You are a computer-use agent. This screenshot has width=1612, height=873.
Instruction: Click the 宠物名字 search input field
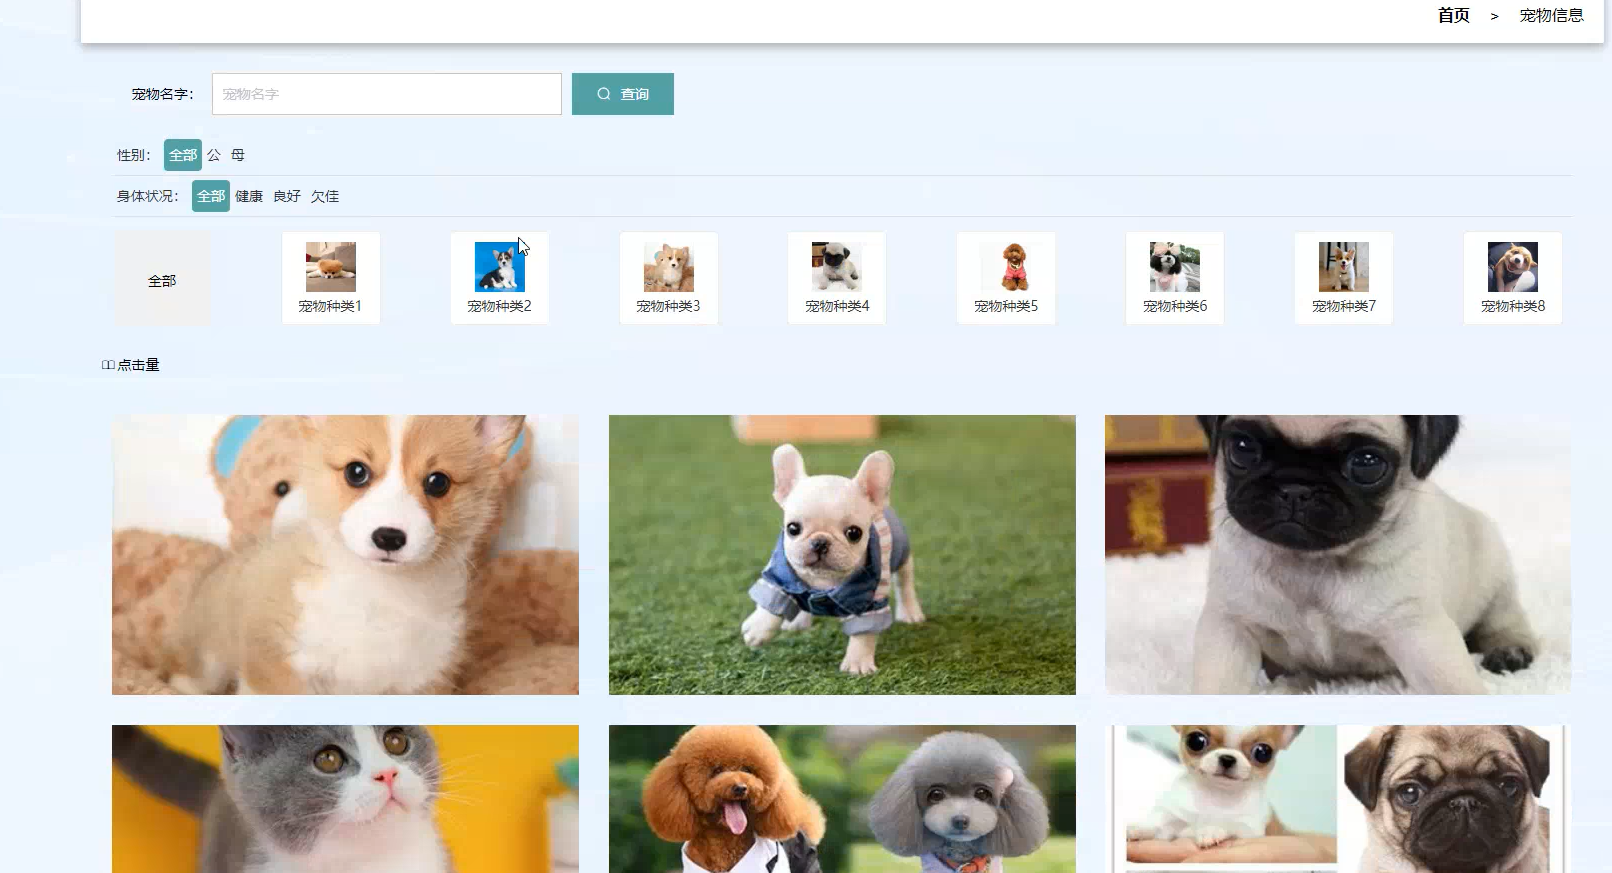386,94
